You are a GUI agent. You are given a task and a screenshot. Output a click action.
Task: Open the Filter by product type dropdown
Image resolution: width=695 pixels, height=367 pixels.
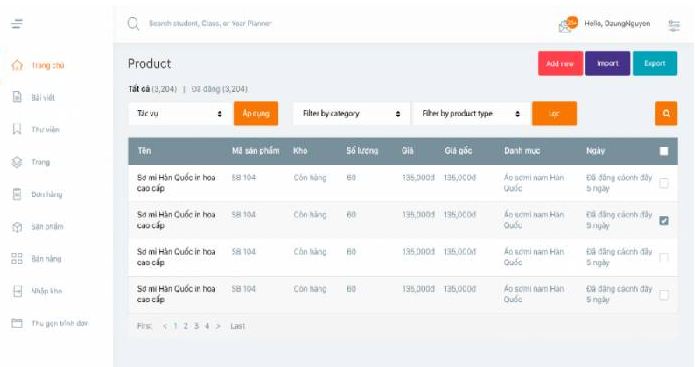(x=472, y=113)
